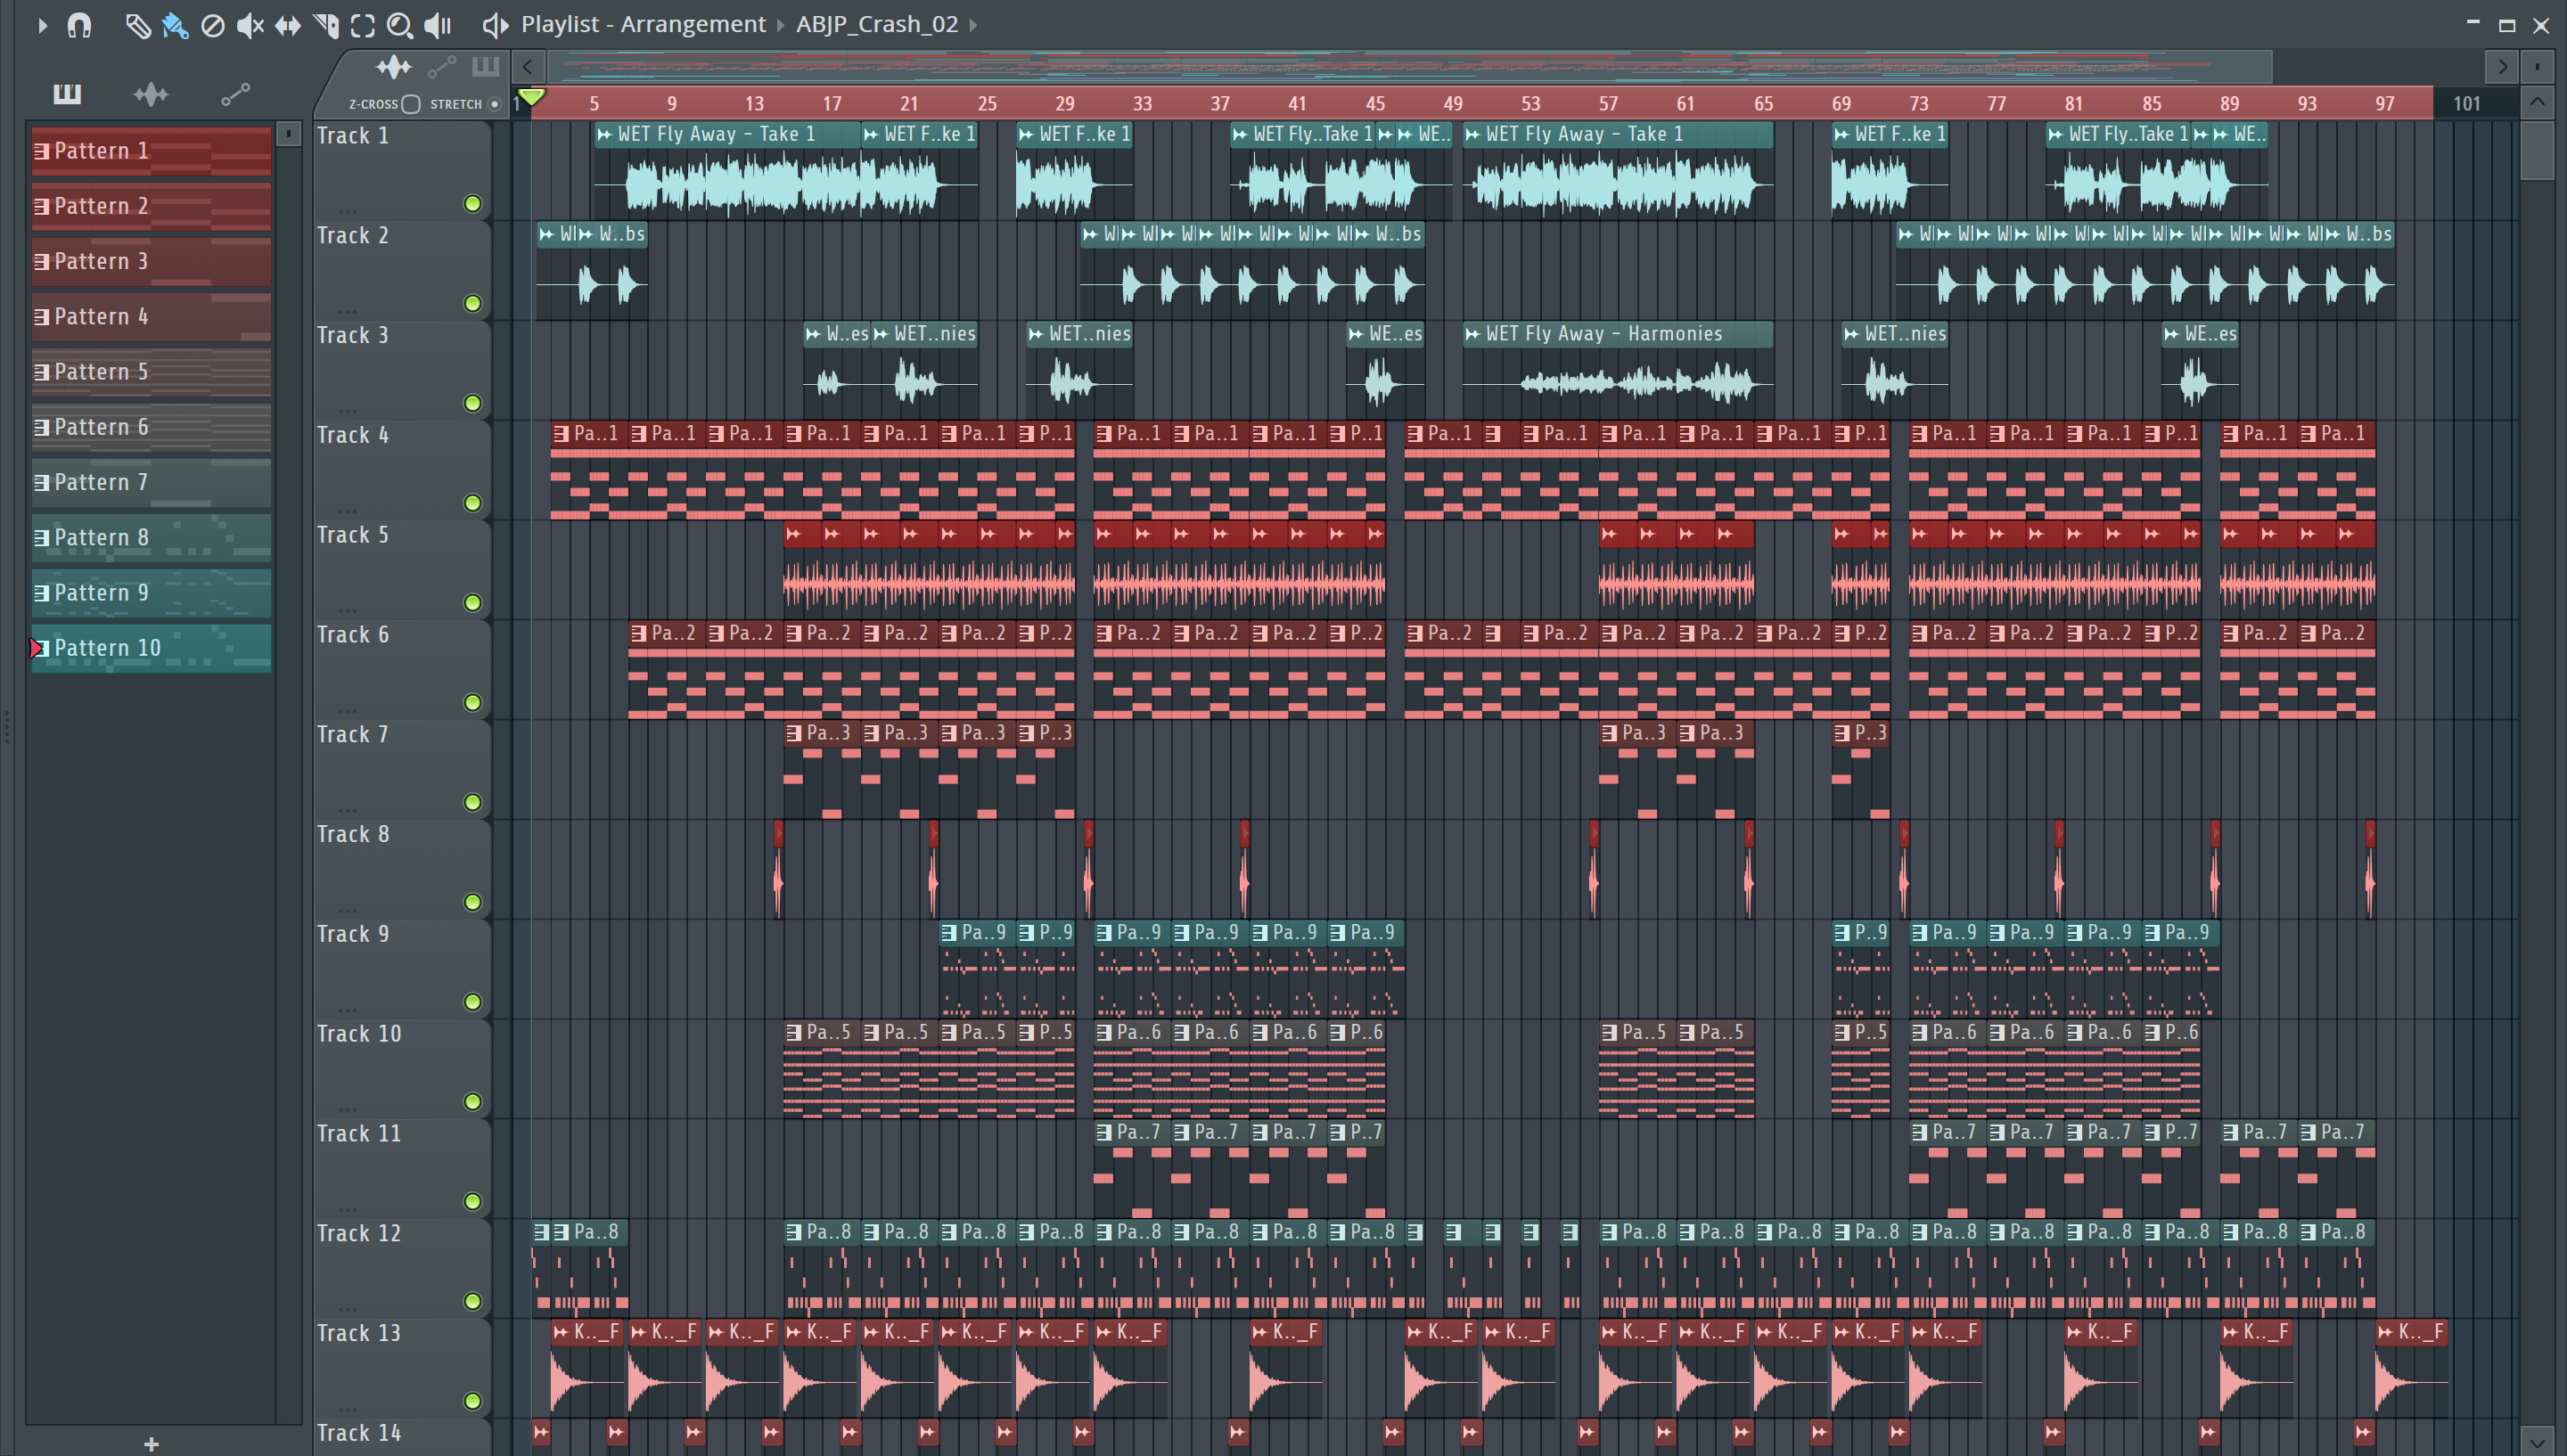The image size is (2567, 1456).
Task: Switch clip focus to pattern clips
Action: [485, 67]
